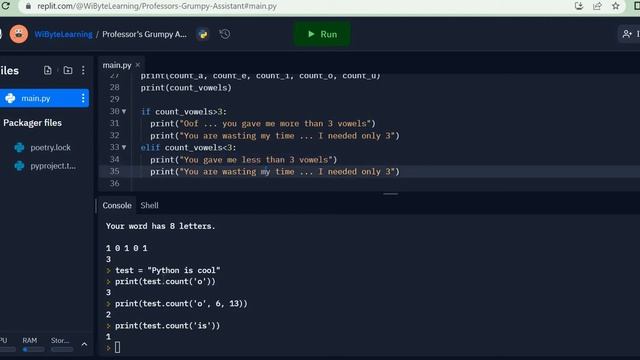This screenshot has height=360, width=640.
Task: Open poetry.lock in Packager files
Action: [50, 147]
